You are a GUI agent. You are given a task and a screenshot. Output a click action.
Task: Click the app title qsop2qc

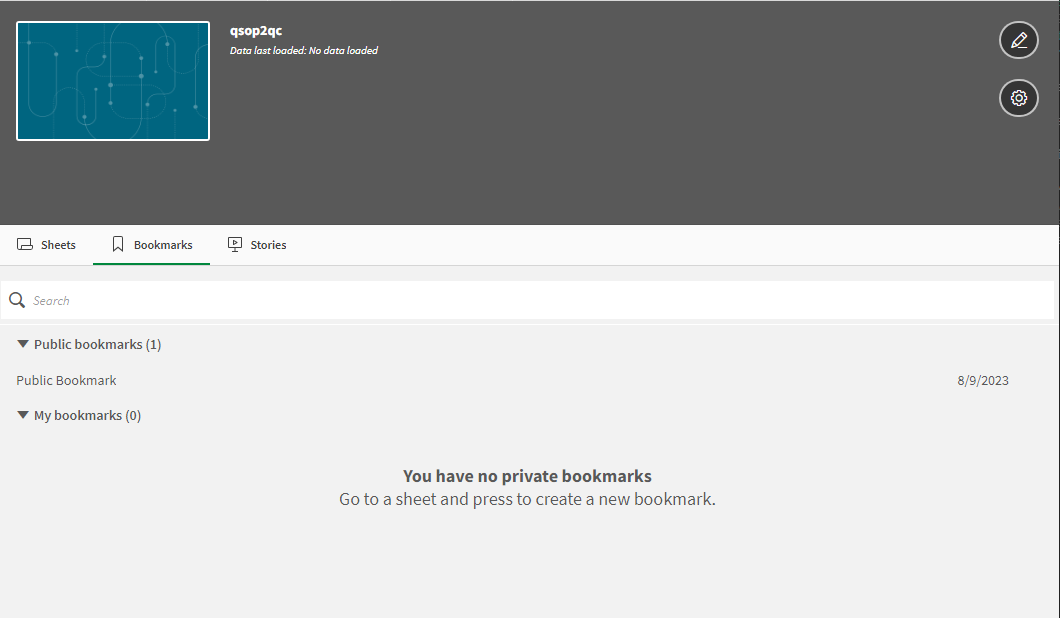point(256,31)
